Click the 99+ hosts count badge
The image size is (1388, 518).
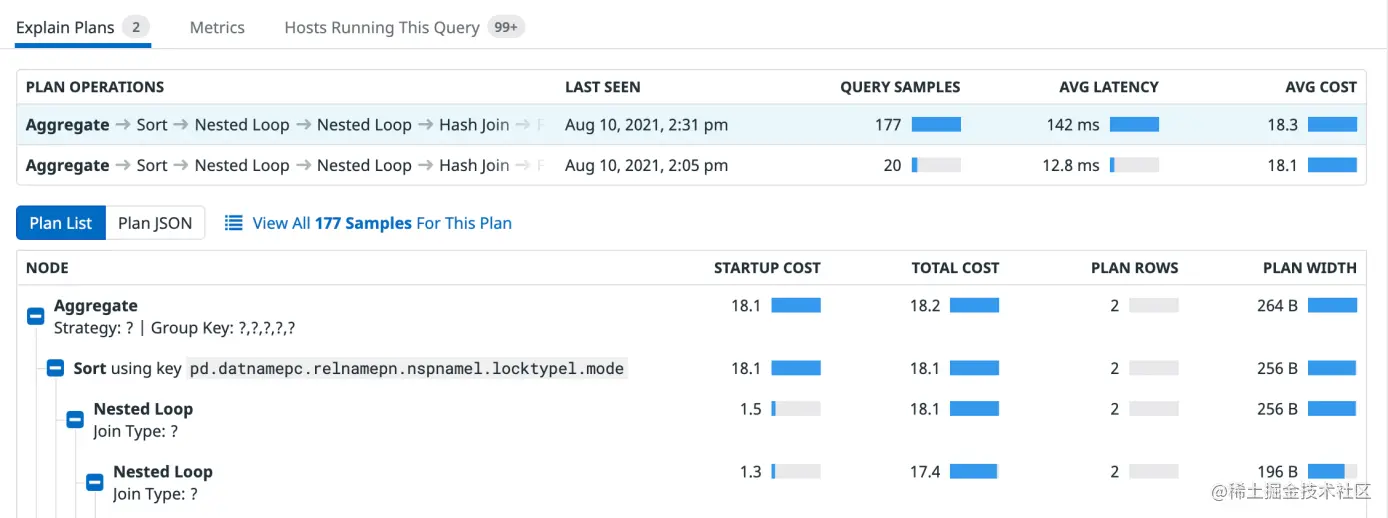click(x=507, y=27)
